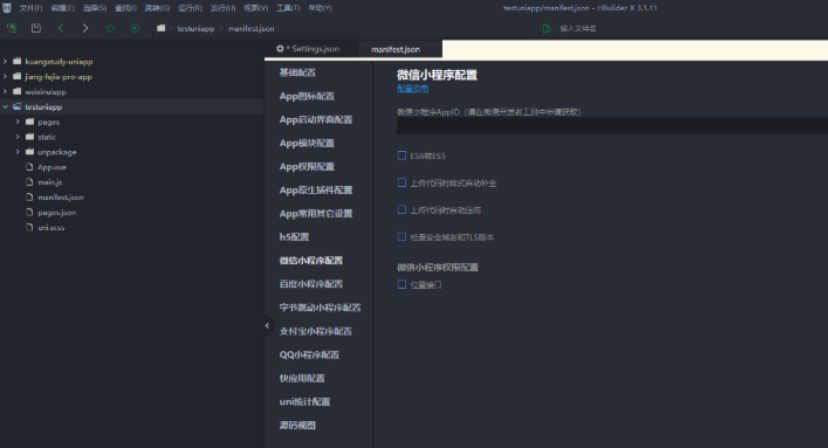Open the 快应用配置 section

(x=302, y=378)
